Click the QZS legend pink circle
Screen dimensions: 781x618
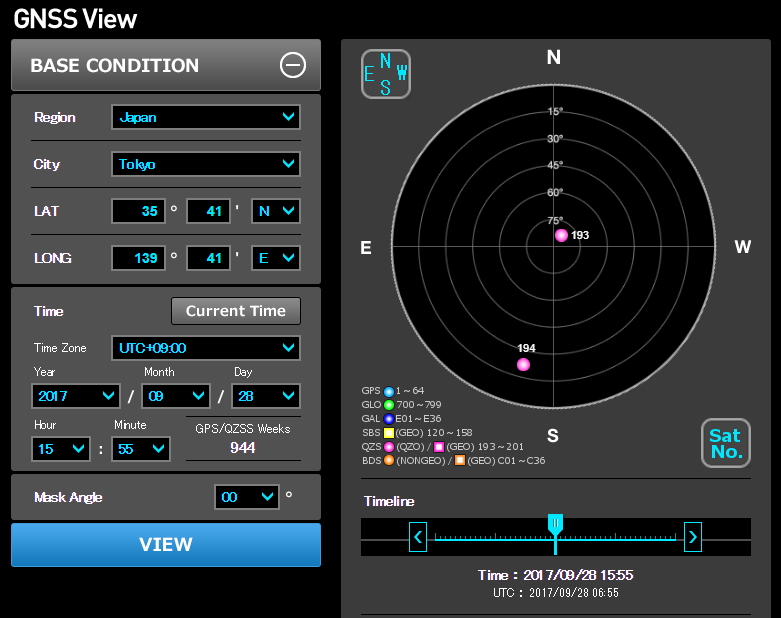pos(389,447)
